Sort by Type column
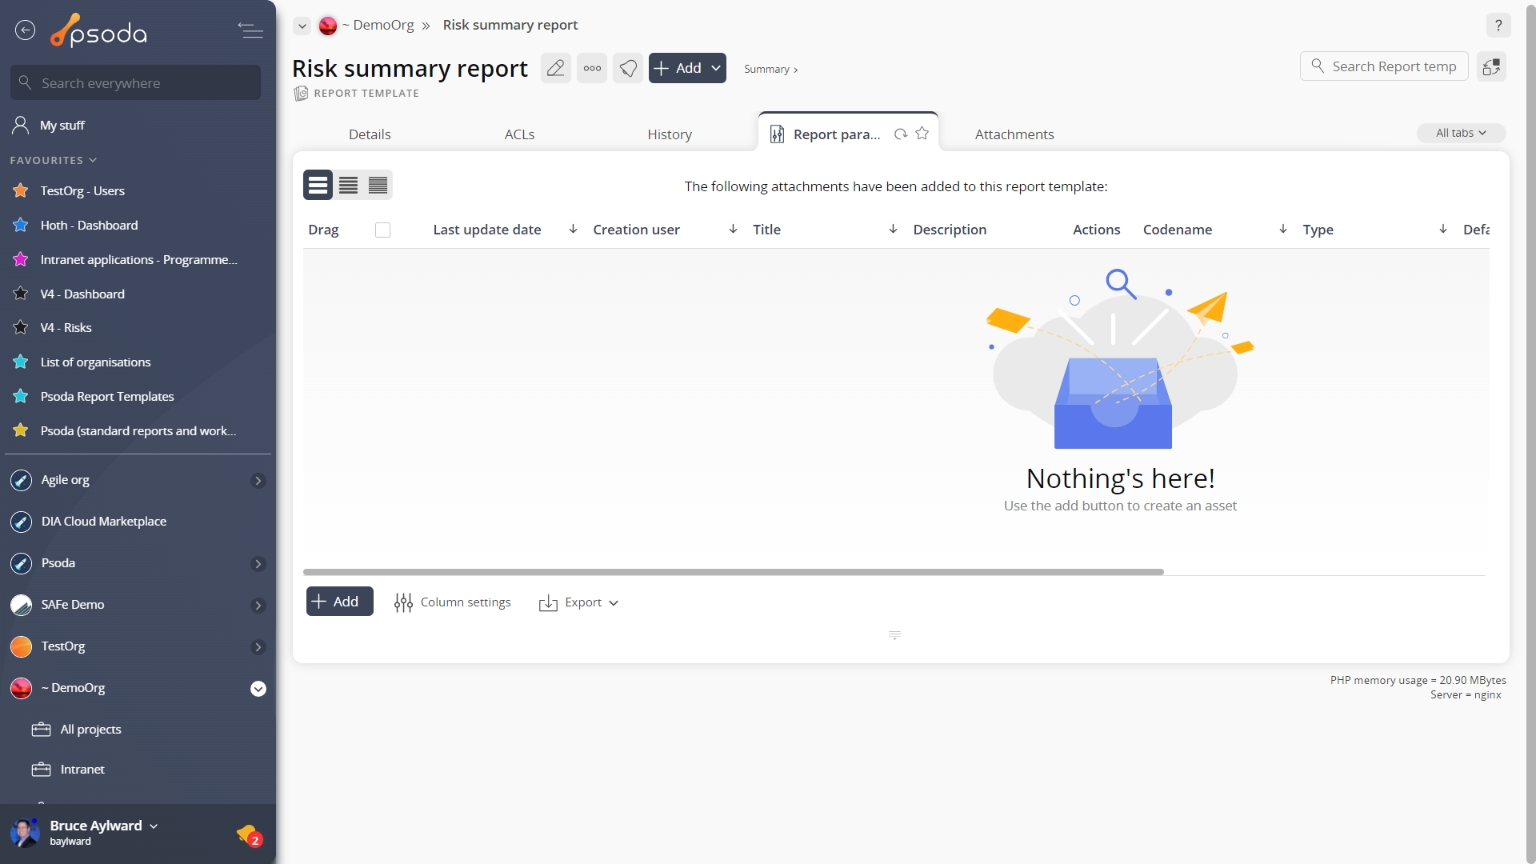The image size is (1536, 864). click(1443, 229)
